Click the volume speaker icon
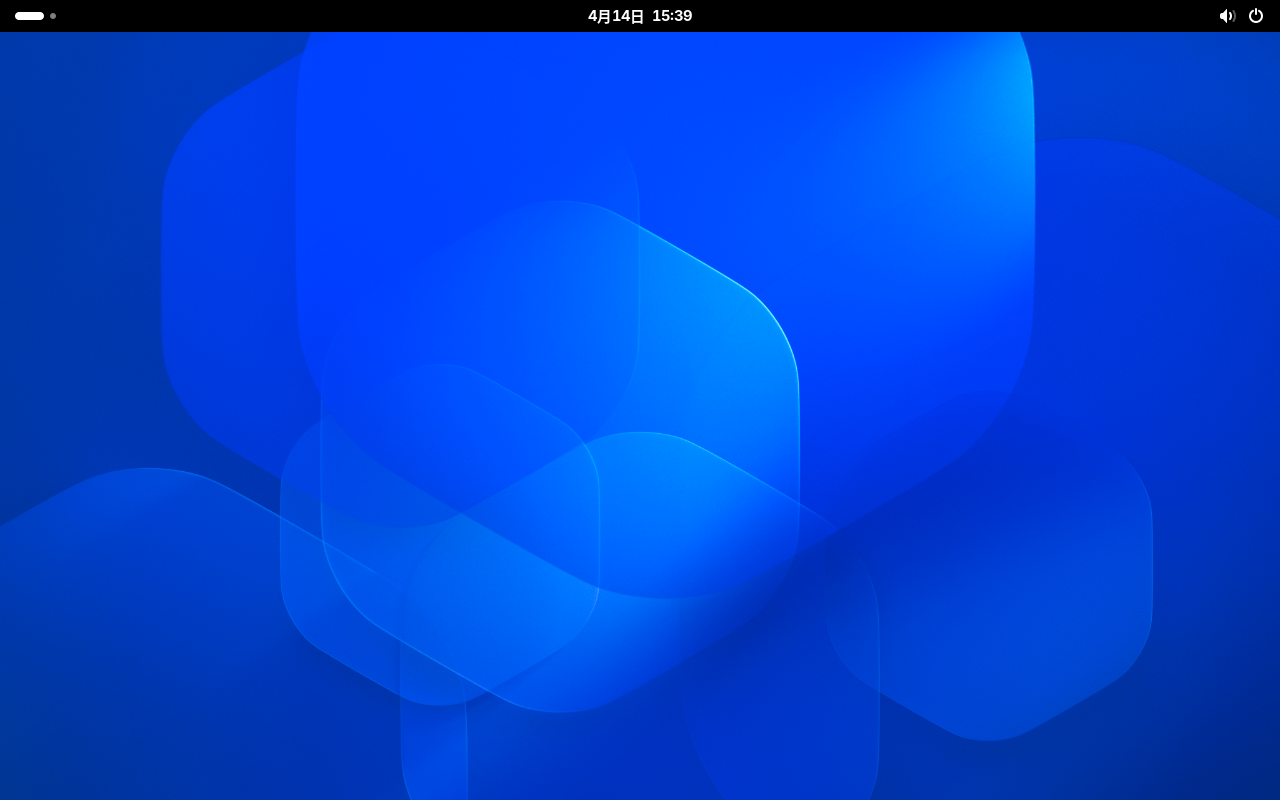The height and width of the screenshot is (800, 1280). click(x=1227, y=16)
